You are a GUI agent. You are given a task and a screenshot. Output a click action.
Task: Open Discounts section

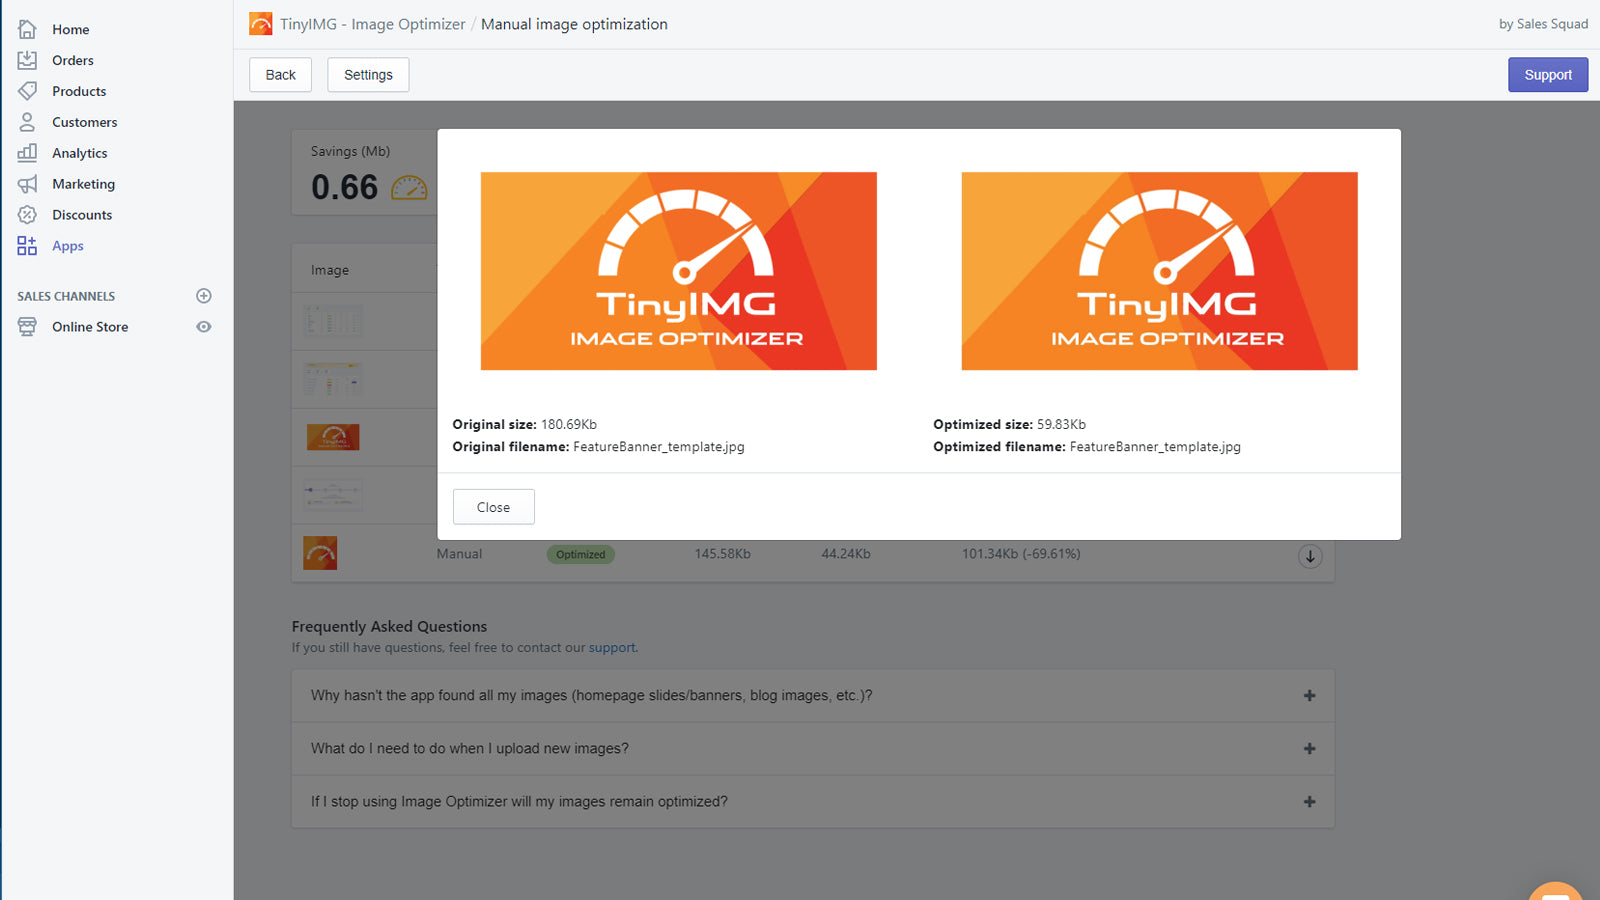(82, 216)
